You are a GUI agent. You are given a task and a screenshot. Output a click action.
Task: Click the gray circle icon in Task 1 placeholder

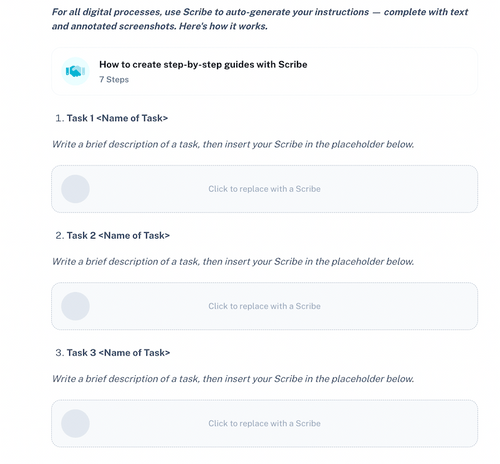tap(75, 189)
